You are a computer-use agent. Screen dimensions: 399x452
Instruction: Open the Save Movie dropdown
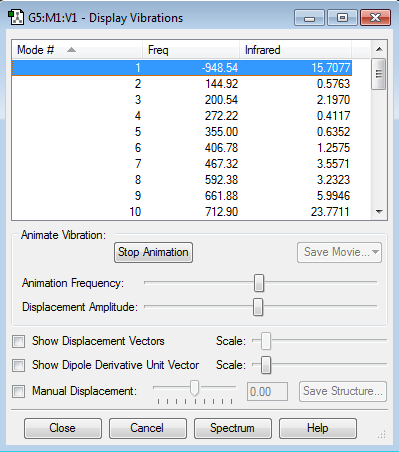coord(339,252)
